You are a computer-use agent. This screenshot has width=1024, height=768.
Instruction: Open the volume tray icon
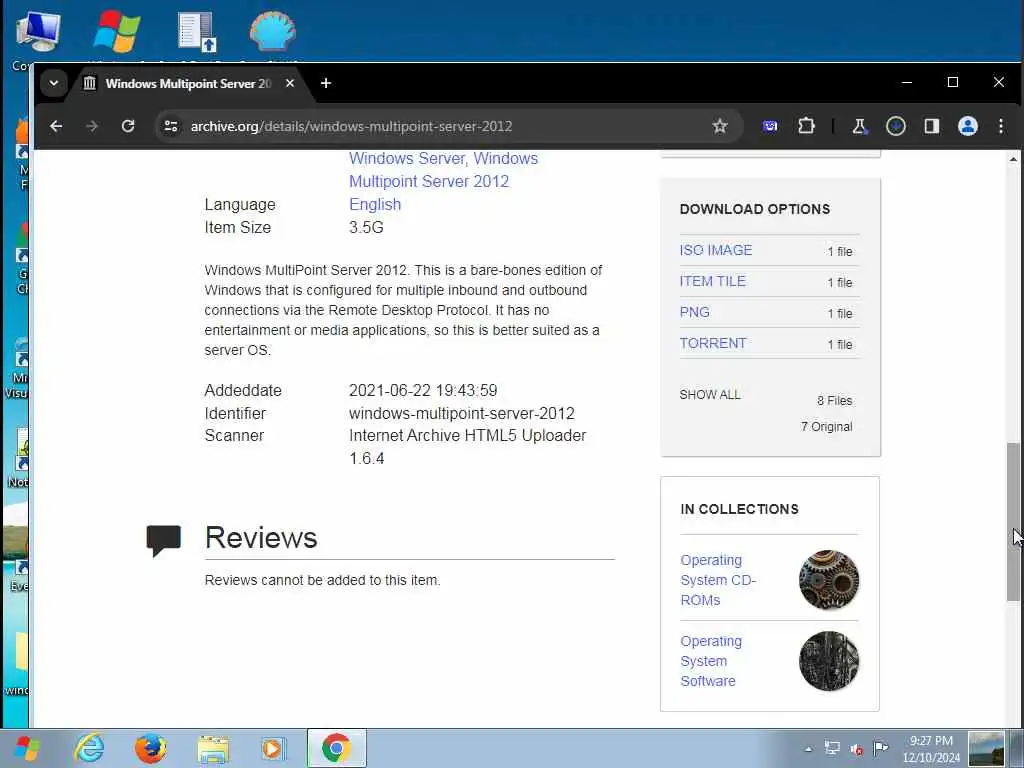pyautogui.click(x=857, y=749)
